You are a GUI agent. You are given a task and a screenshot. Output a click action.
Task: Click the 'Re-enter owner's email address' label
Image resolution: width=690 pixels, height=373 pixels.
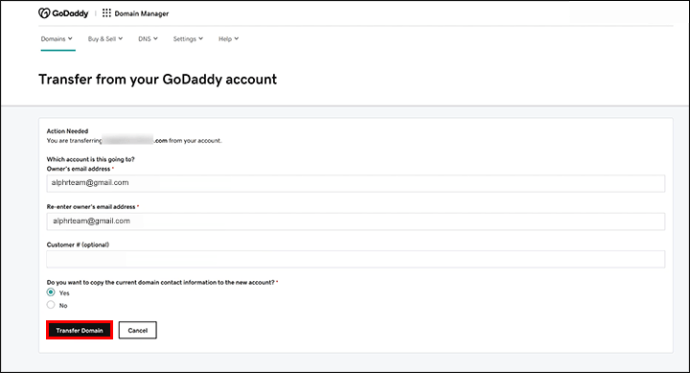(91, 207)
